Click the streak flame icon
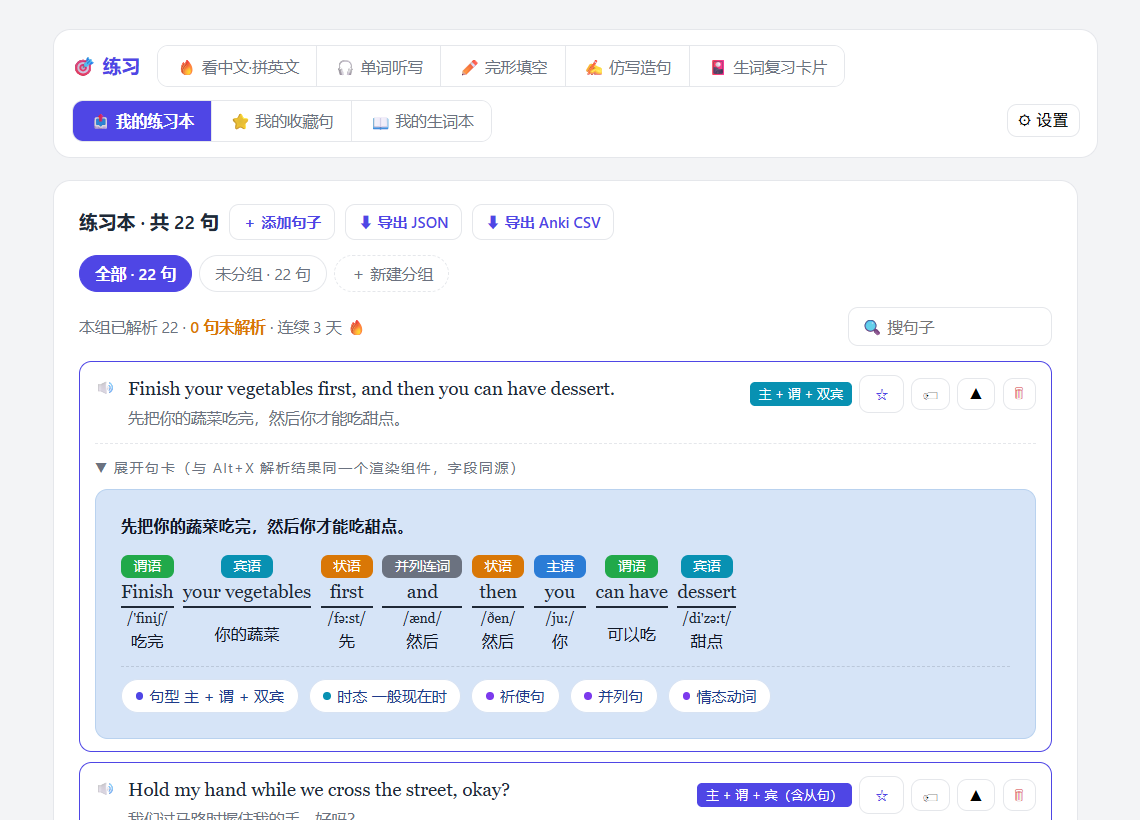1140x820 pixels. (356, 328)
